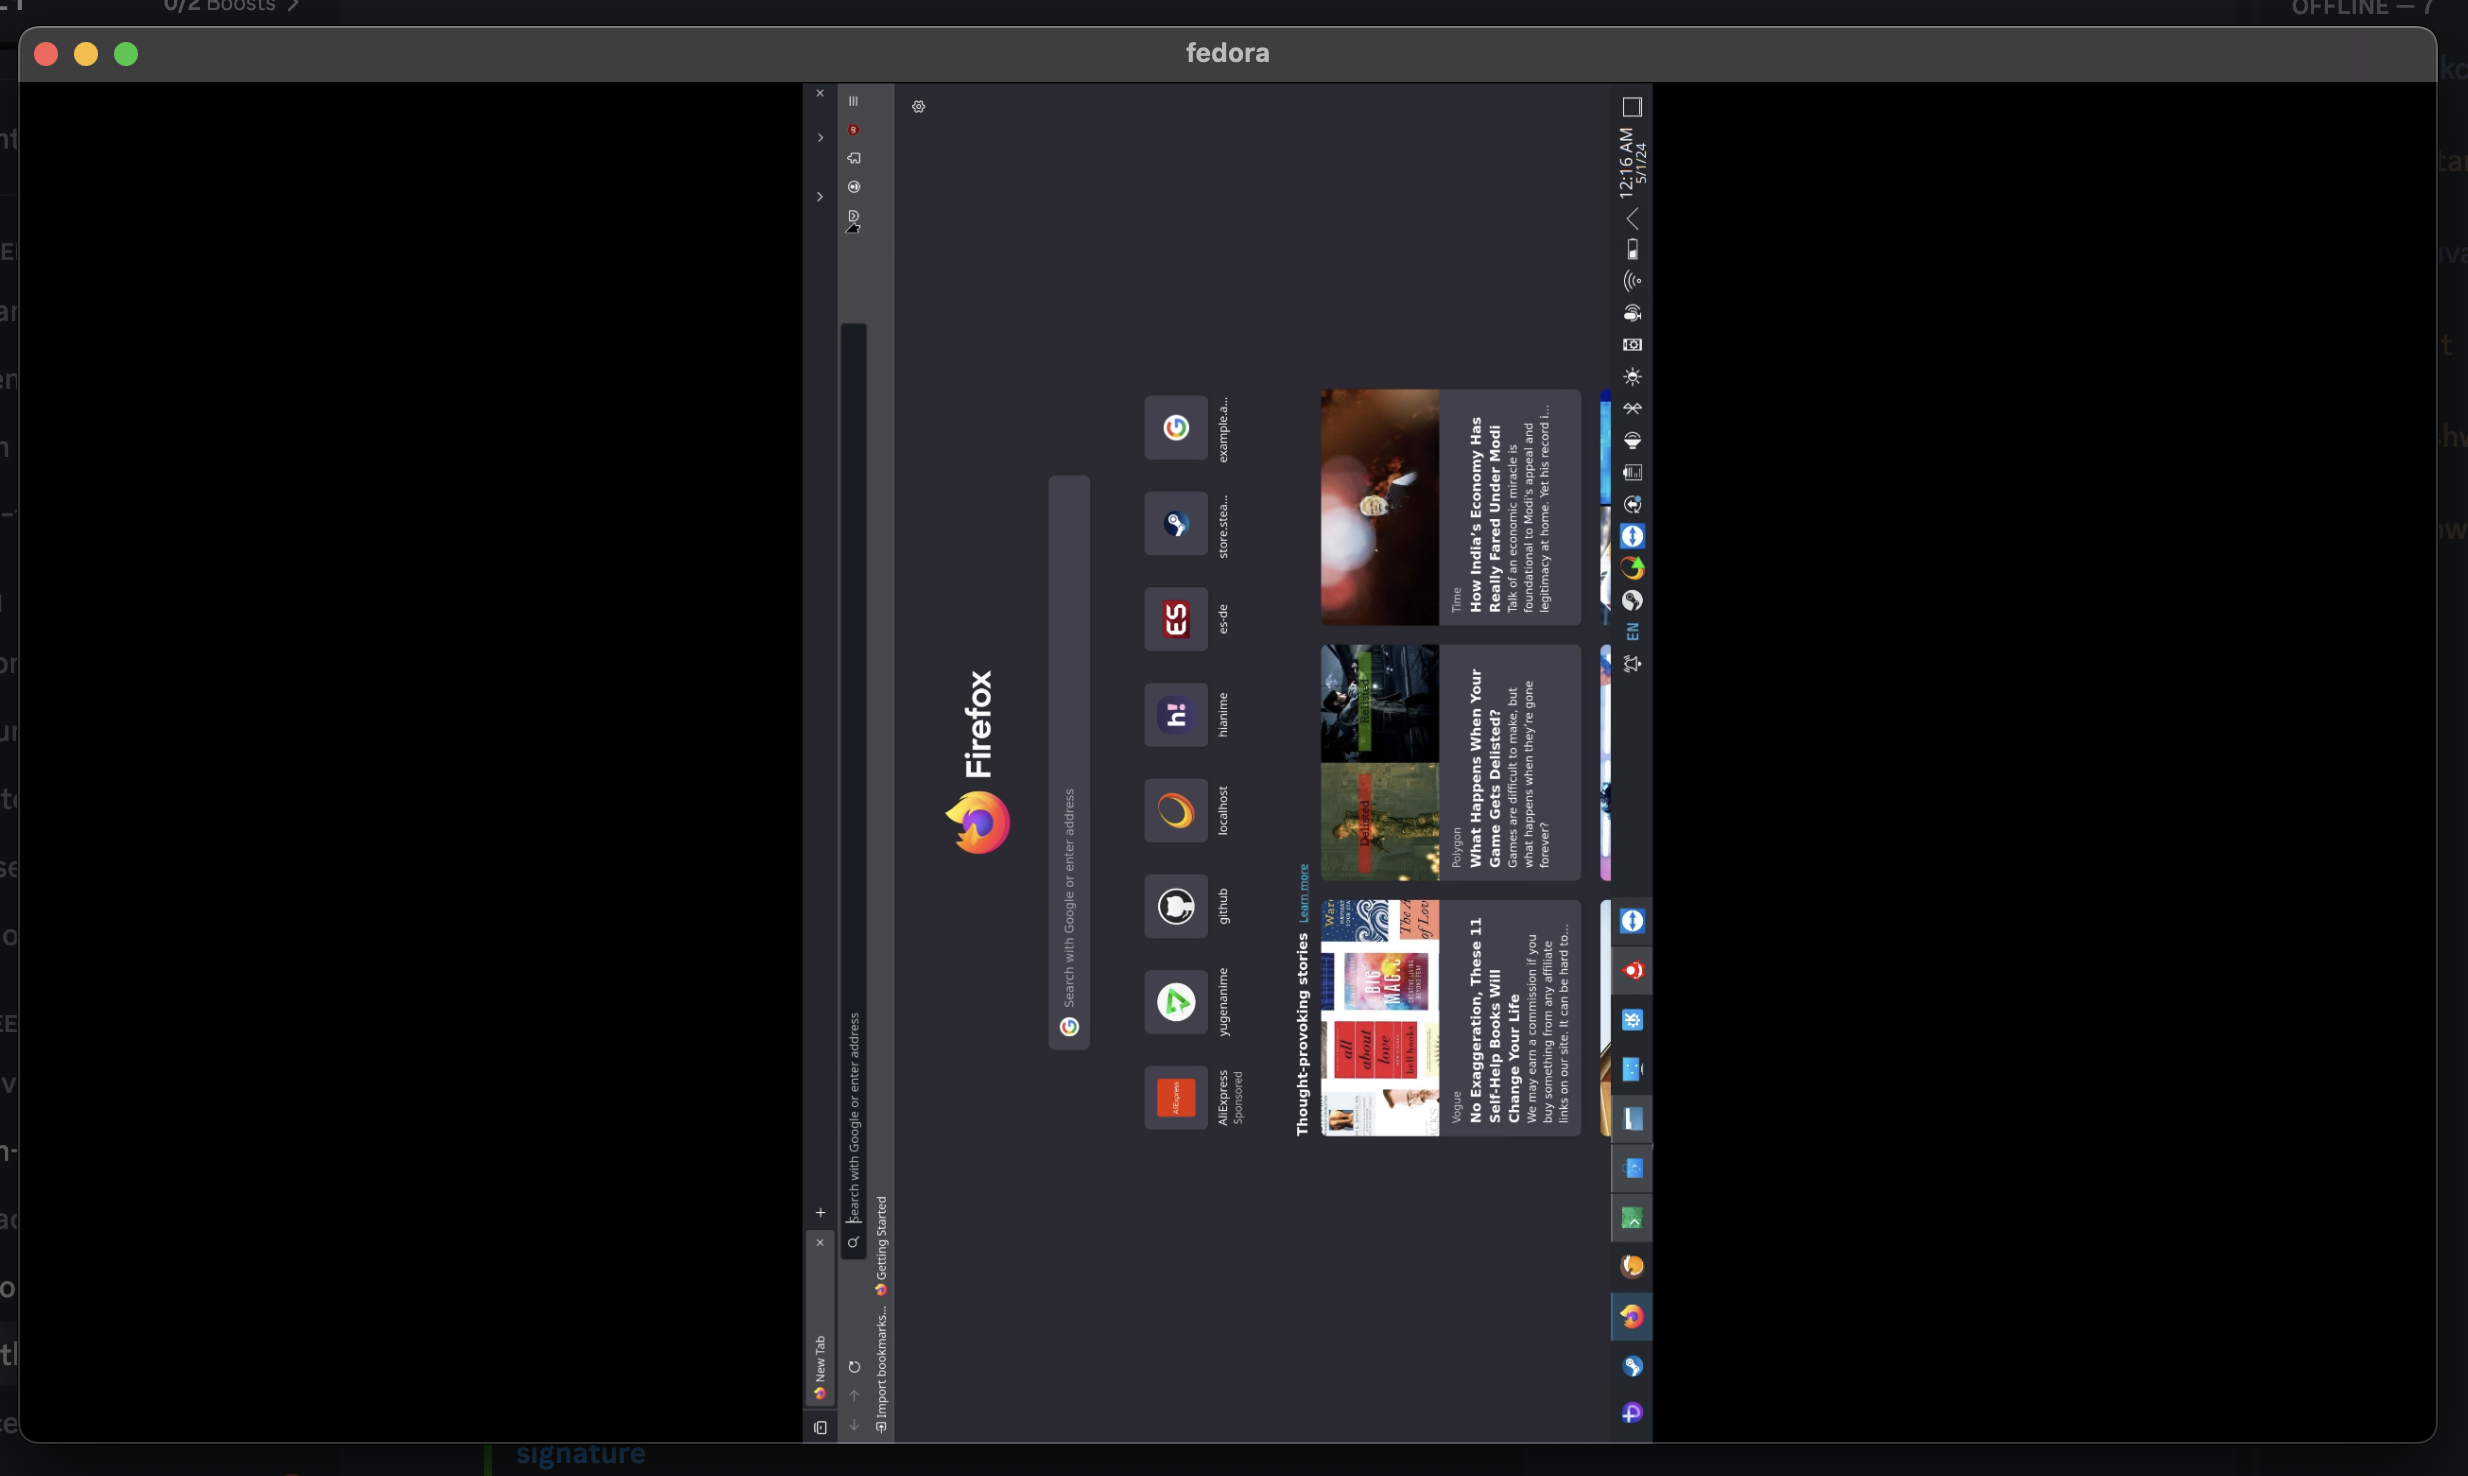Viewport: 2468px width, 1476px height.
Task: Open the Firefox account toolbar menu
Action: pos(854,187)
